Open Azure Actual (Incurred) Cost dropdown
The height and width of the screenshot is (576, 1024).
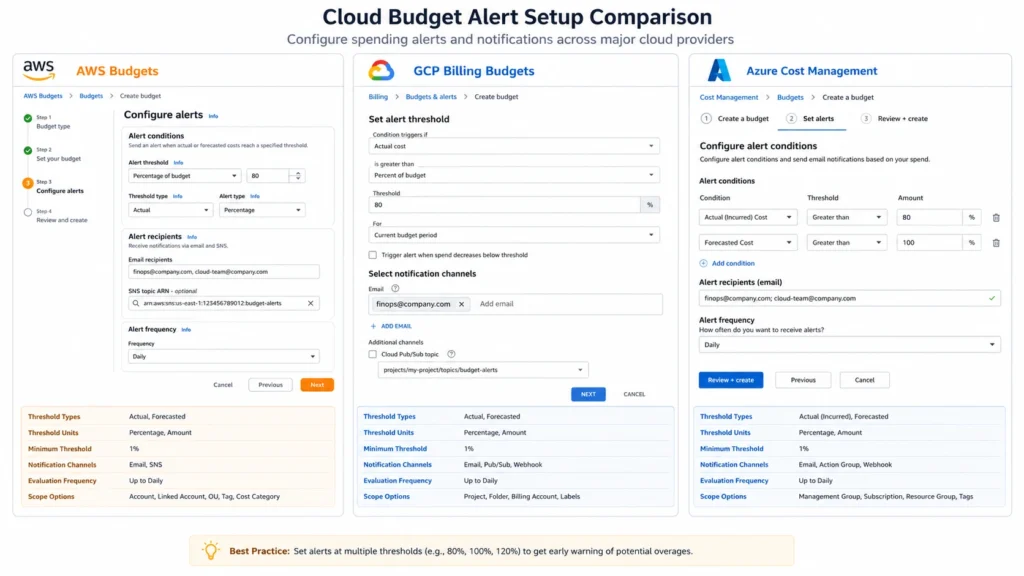click(x=748, y=217)
